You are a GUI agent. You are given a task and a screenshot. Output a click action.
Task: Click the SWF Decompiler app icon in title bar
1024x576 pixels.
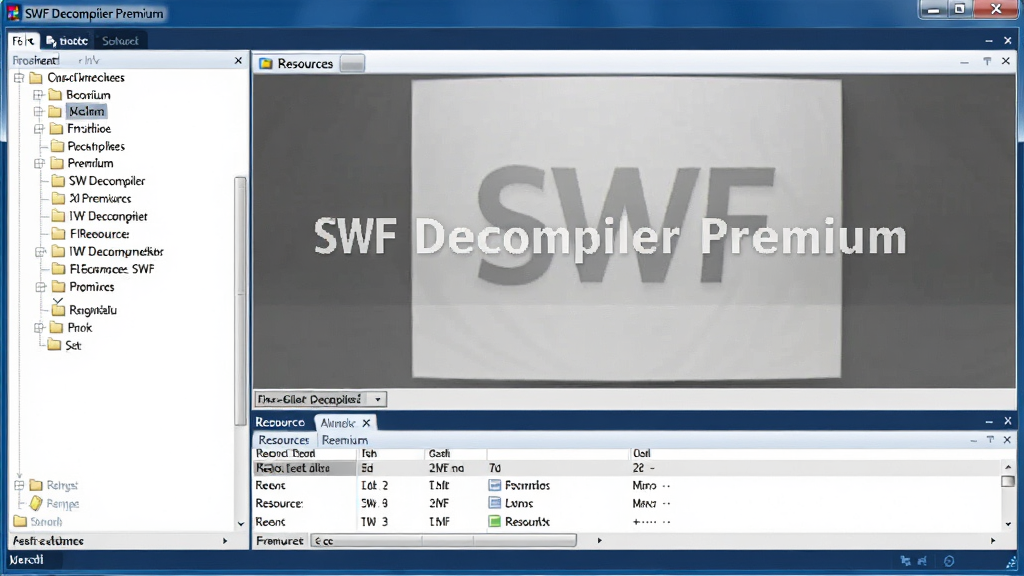click(14, 13)
